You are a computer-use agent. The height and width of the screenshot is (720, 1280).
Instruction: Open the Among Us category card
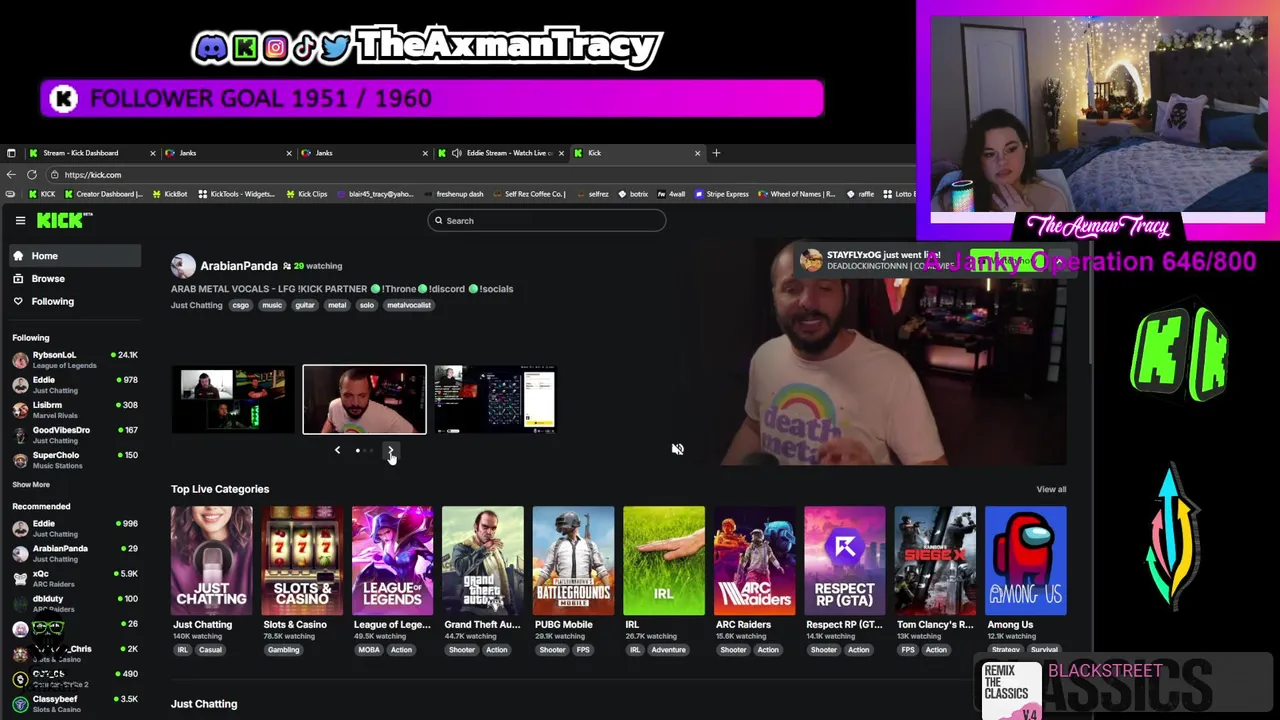tap(1025, 561)
